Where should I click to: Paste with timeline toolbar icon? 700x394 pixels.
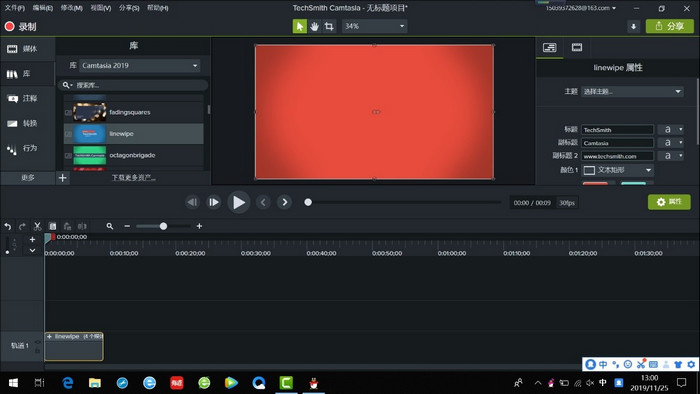tap(67, 226)
